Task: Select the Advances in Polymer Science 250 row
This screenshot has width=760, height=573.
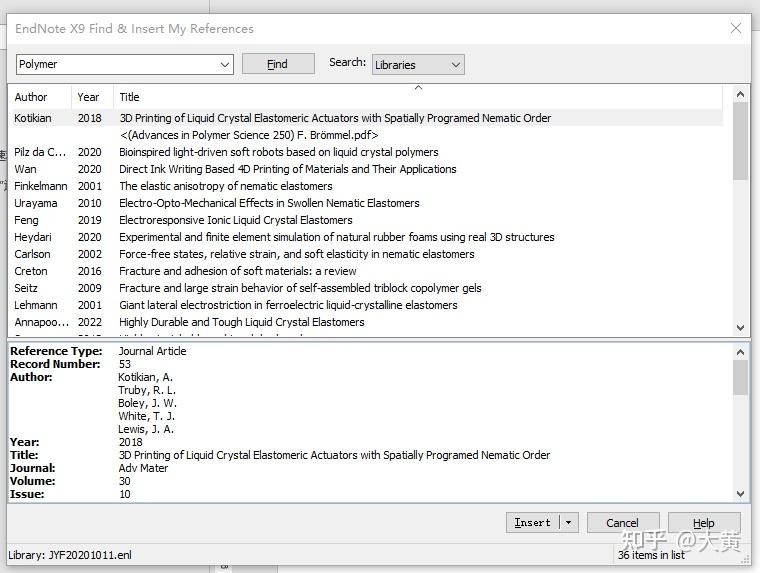Action: [366, 135]
